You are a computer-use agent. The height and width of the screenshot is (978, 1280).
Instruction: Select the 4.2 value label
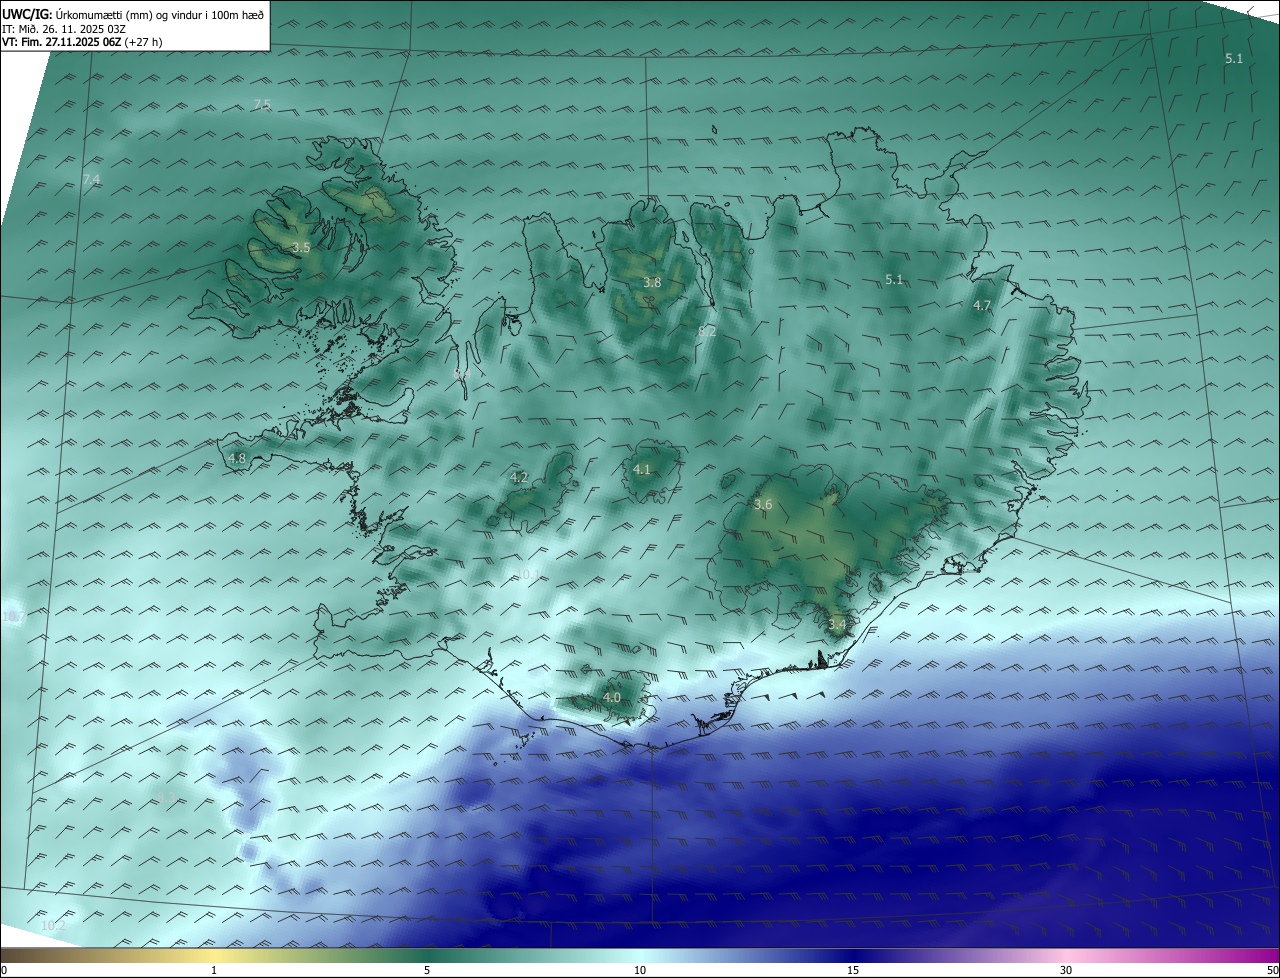pos(519,477)
